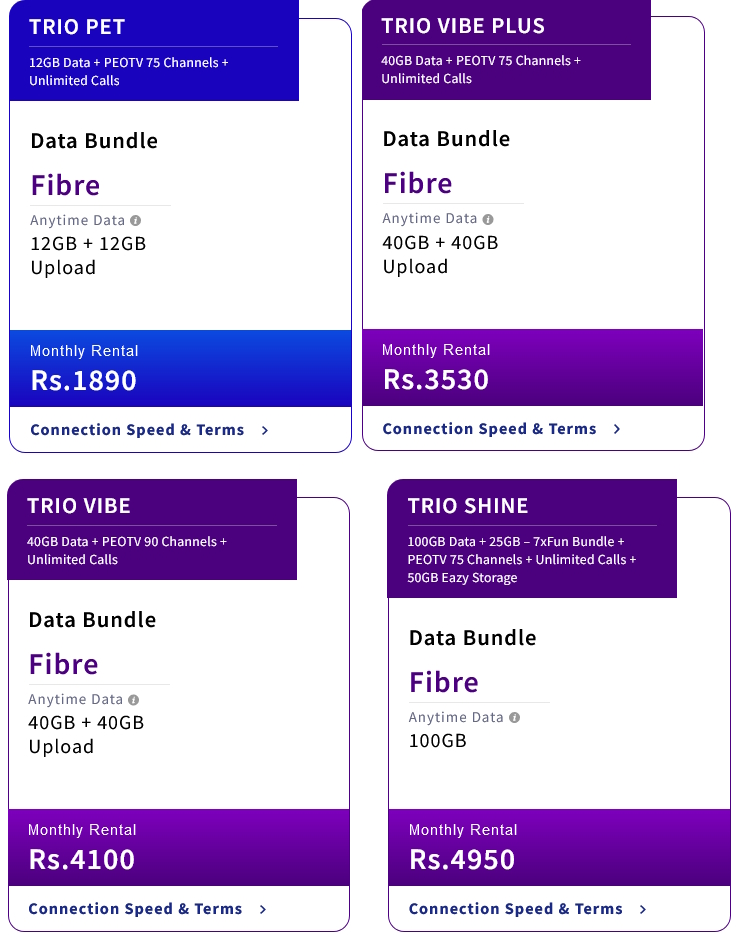Open Connection Speed & Terms for TRIO VIBE PLUS

point(489,429)
